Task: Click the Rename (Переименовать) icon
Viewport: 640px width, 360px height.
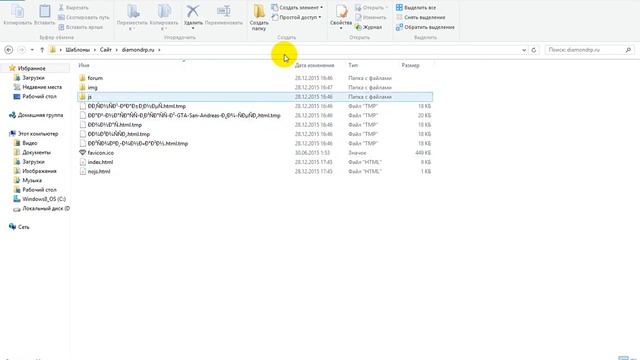Action: point(224,11)
